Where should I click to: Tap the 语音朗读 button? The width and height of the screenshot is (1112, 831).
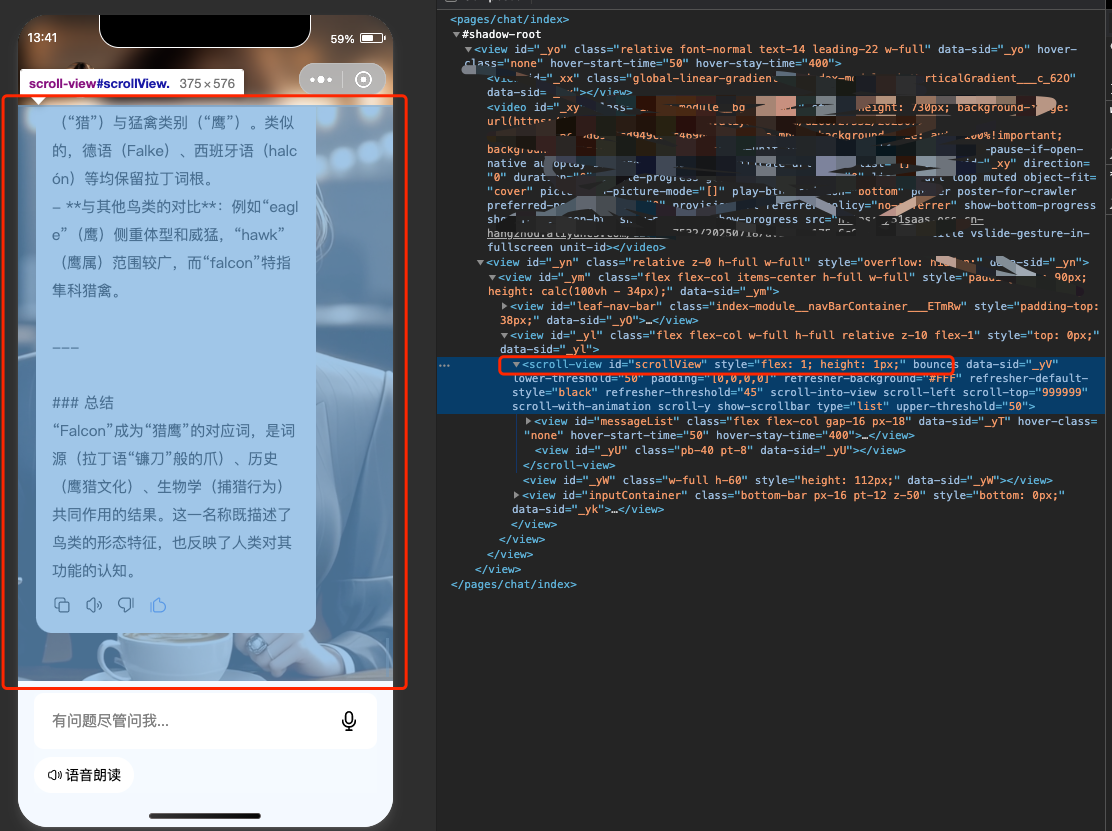(x=84, y=775)
